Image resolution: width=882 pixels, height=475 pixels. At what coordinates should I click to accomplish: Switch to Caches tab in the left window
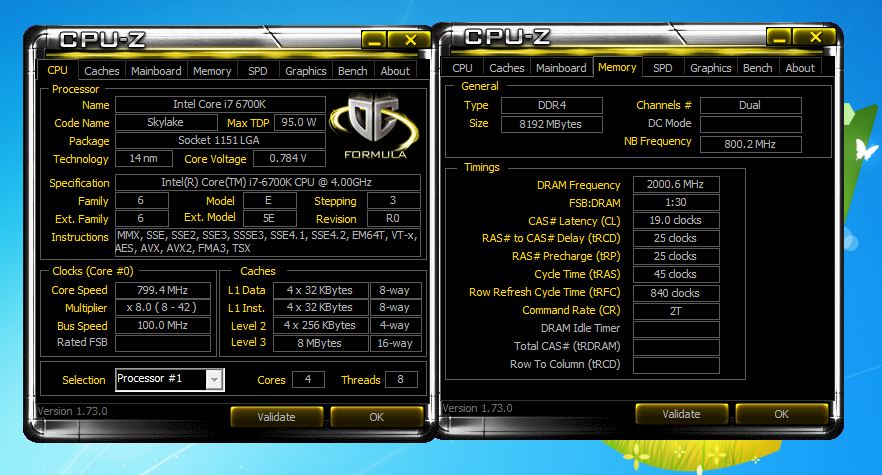[x=102, y=71]
